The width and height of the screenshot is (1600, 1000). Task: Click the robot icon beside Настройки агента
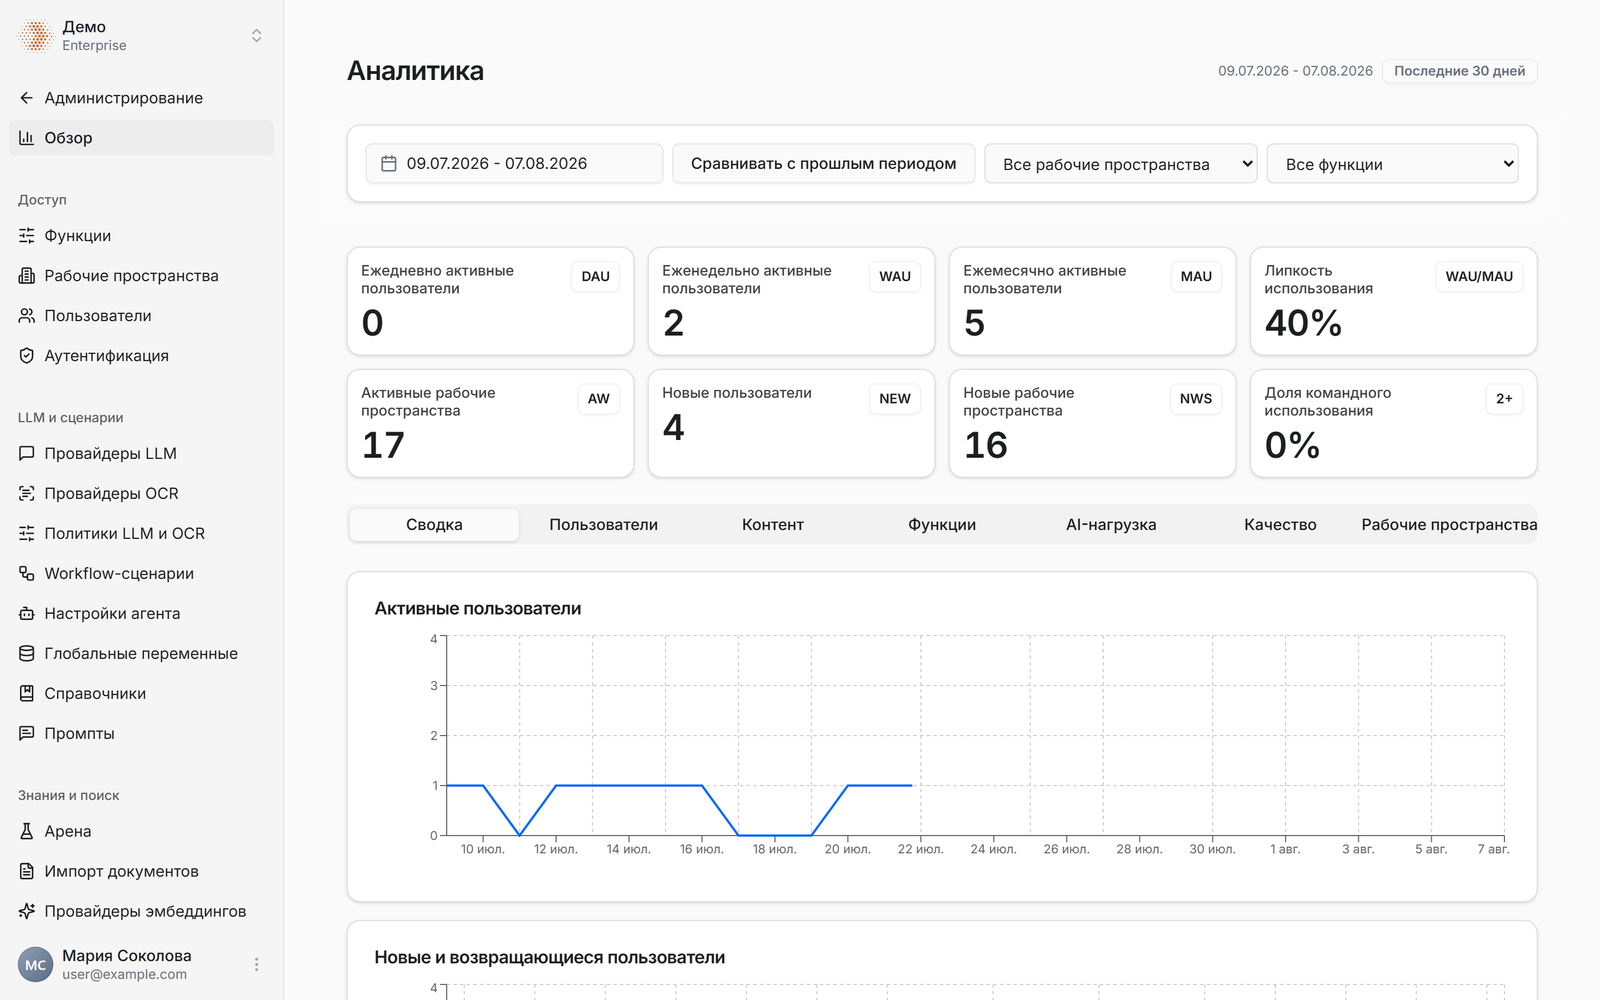(27, 614)
